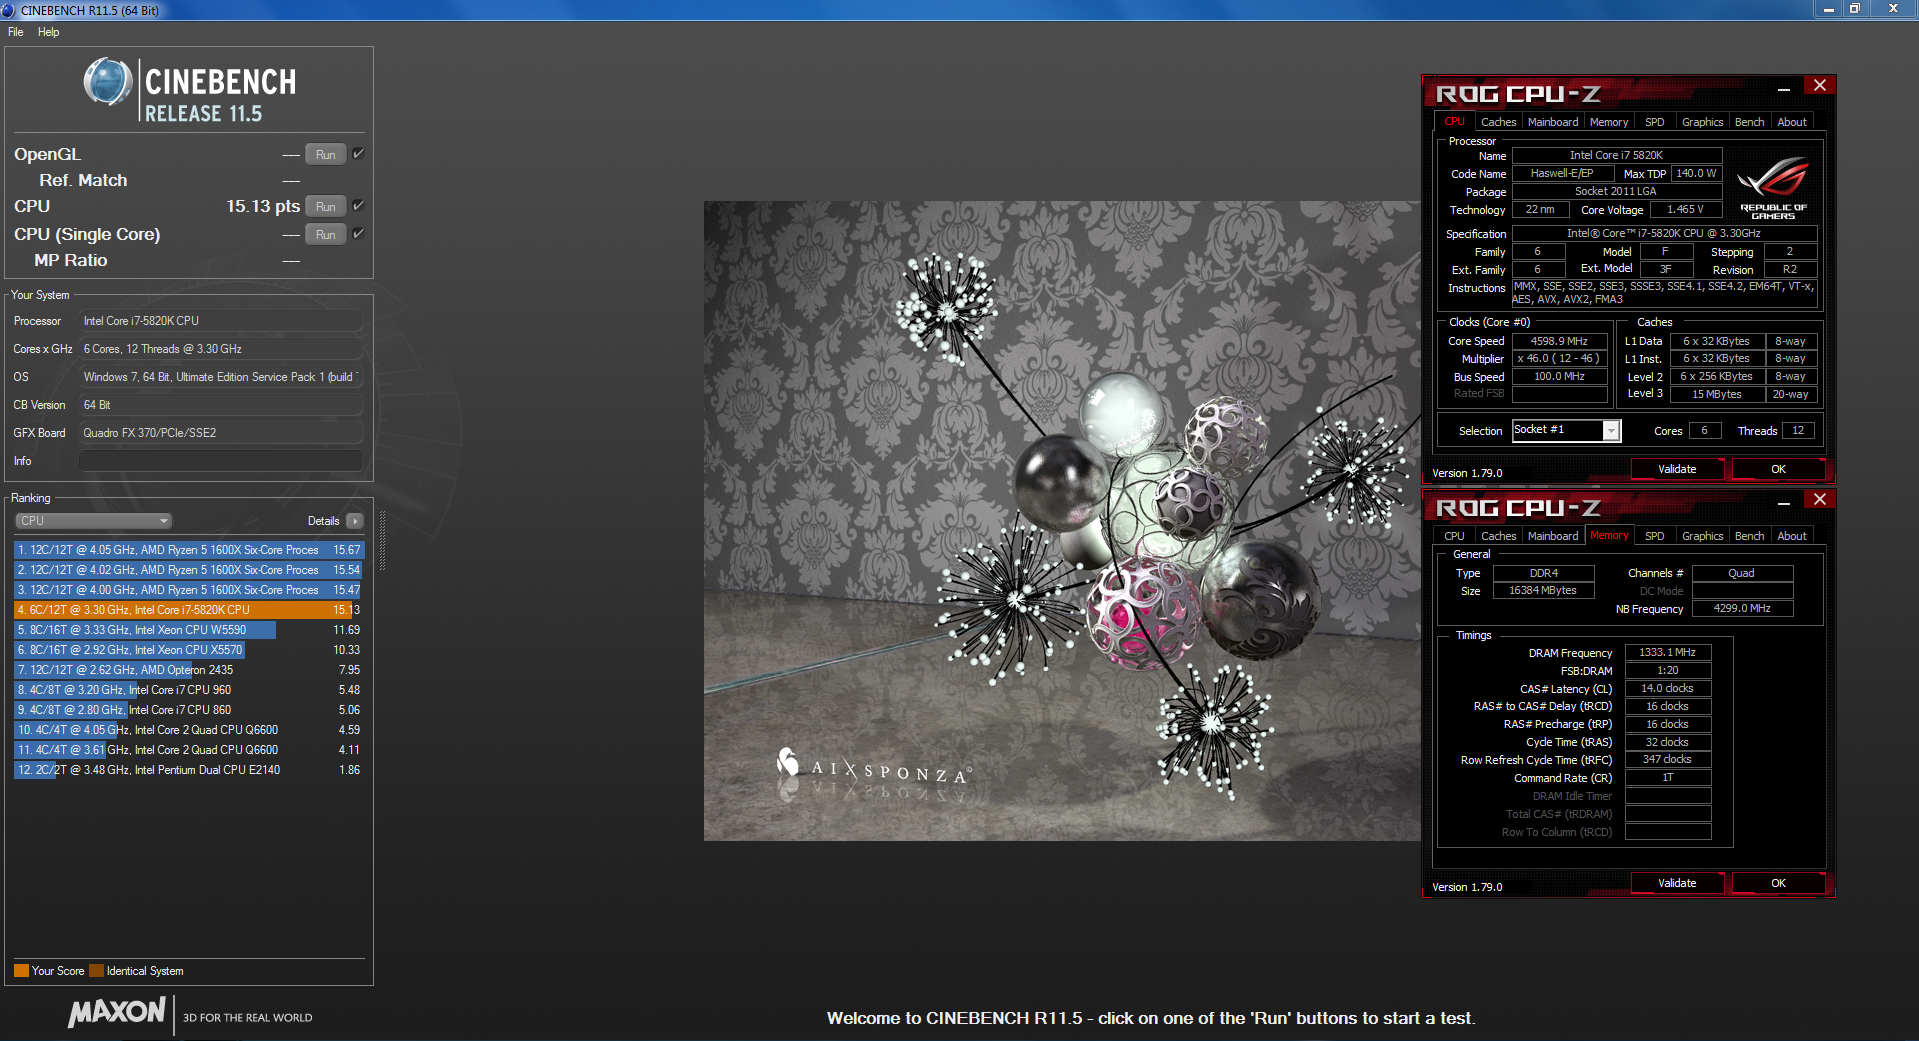Open the CPU ranking type dropdown
This screenshot has width=1919, height=1041.
point(94,521)
